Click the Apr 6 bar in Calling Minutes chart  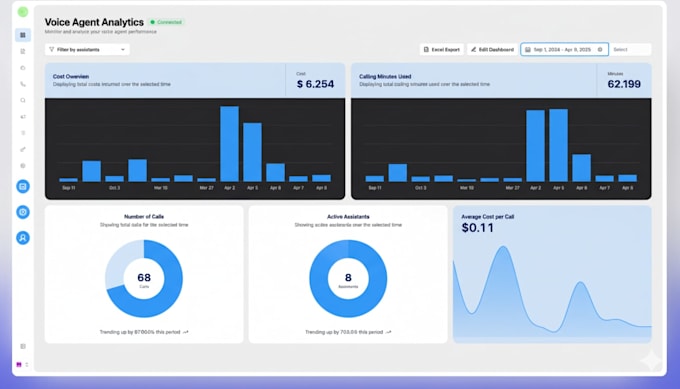tap(582, 168)
